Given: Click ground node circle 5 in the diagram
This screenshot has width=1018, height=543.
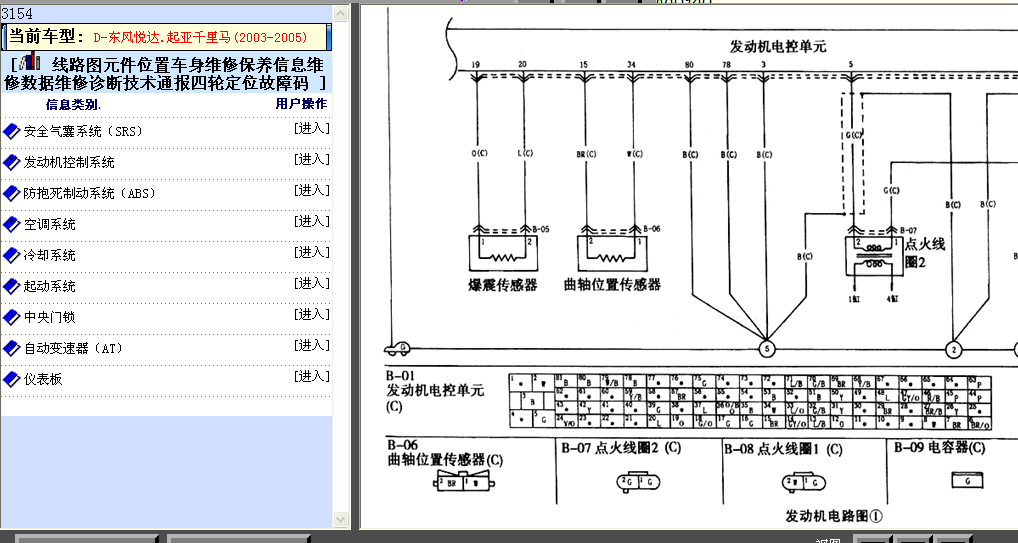Looking at the screenshot, I should [x=767, y=349].
